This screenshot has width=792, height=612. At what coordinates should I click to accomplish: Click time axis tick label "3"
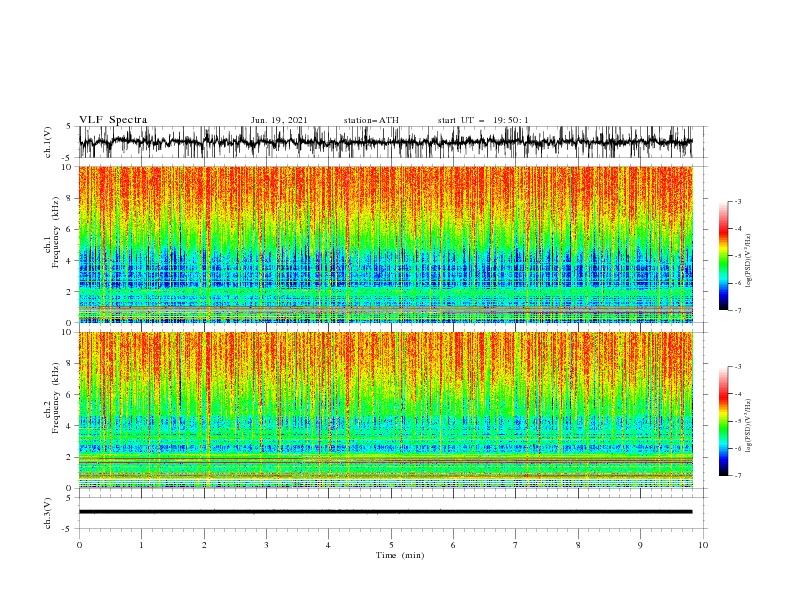pos(266,545)
